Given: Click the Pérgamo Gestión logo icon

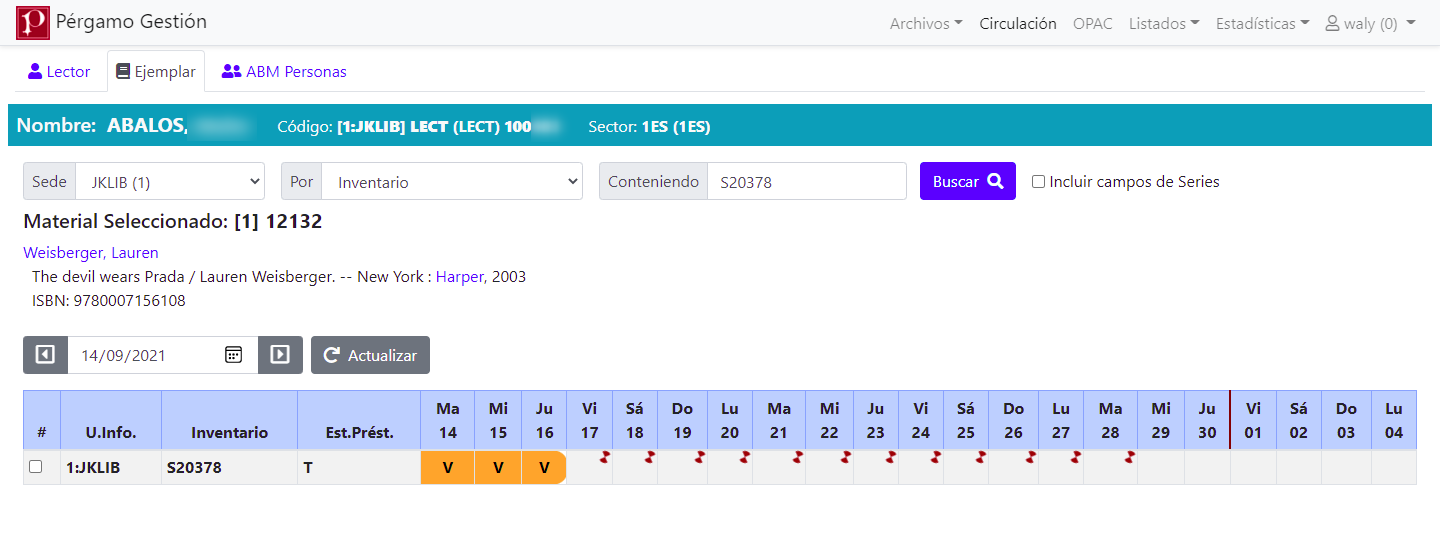Looking at the screenshot, I should pyautogui.click(x=32, y=23).
